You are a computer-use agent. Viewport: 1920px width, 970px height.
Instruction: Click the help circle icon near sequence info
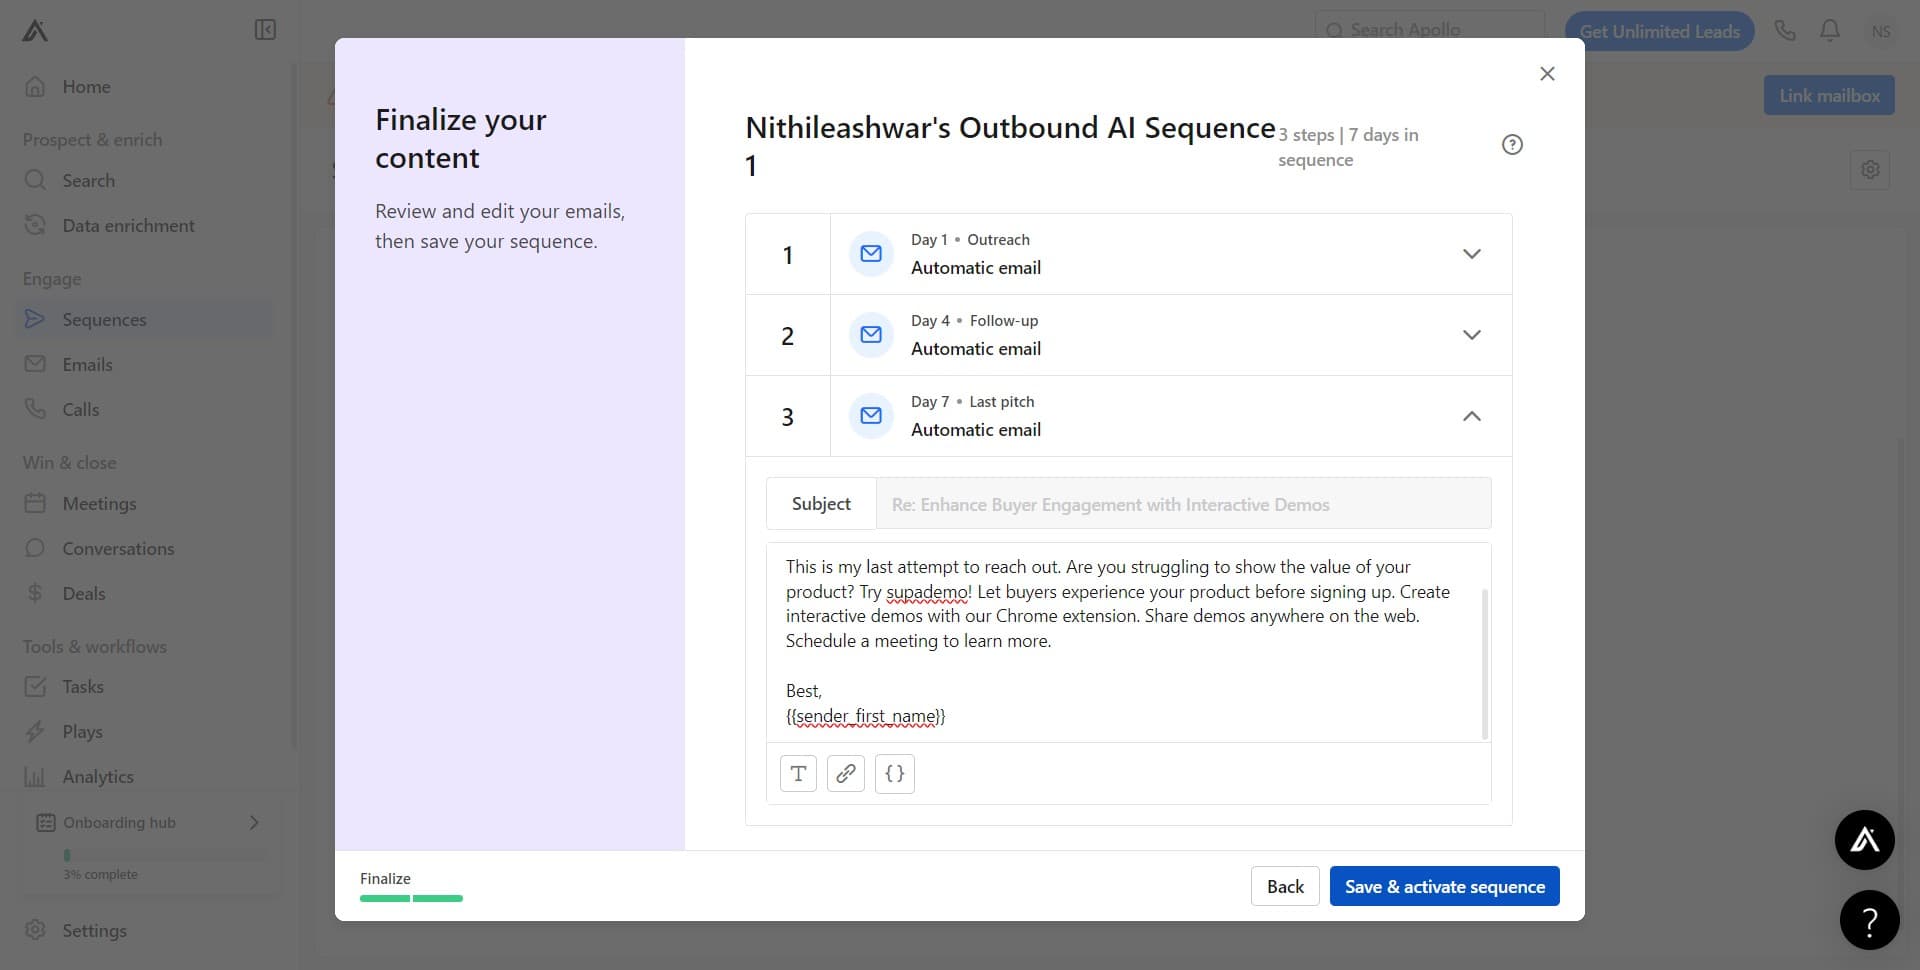tap(1512, 145)
